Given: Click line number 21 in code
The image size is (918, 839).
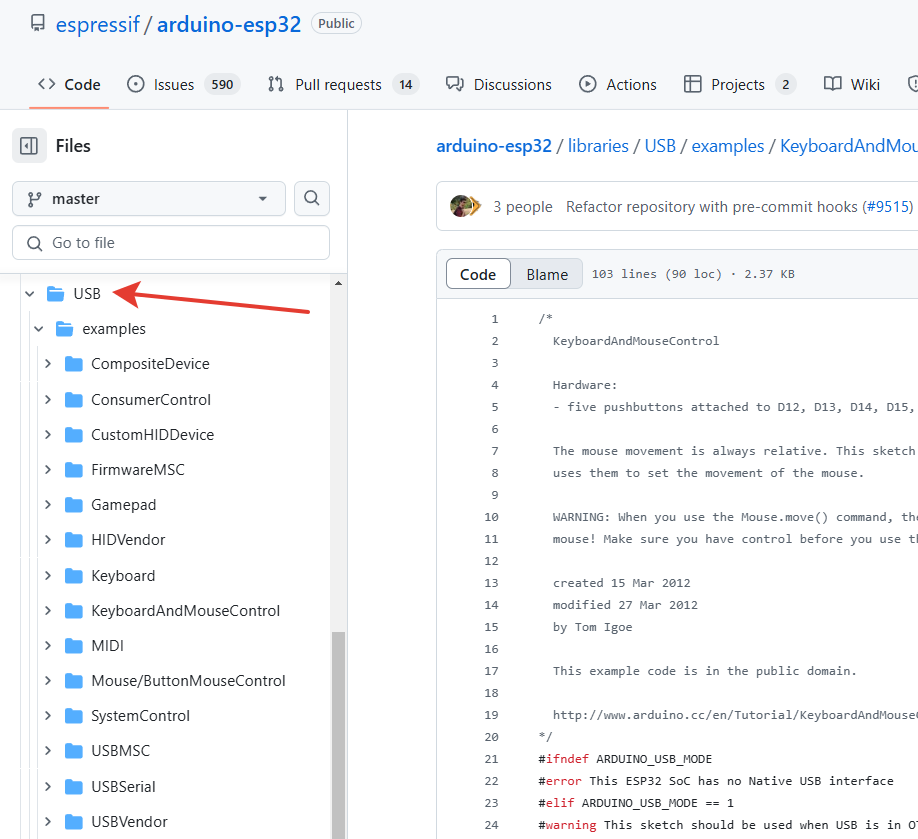Looking at the screenshot, I should [491, 759].
